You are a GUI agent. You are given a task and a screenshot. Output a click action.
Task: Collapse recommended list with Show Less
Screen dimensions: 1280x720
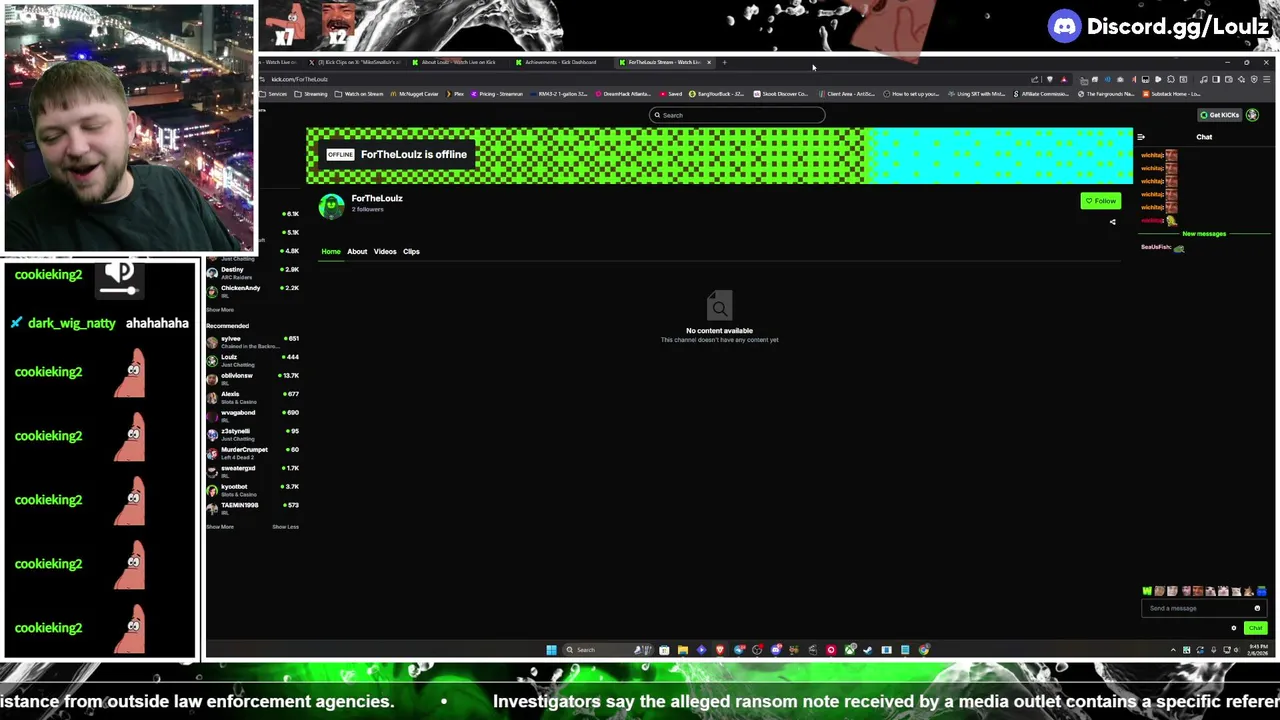pyautogui.click(x=285, y=527)
